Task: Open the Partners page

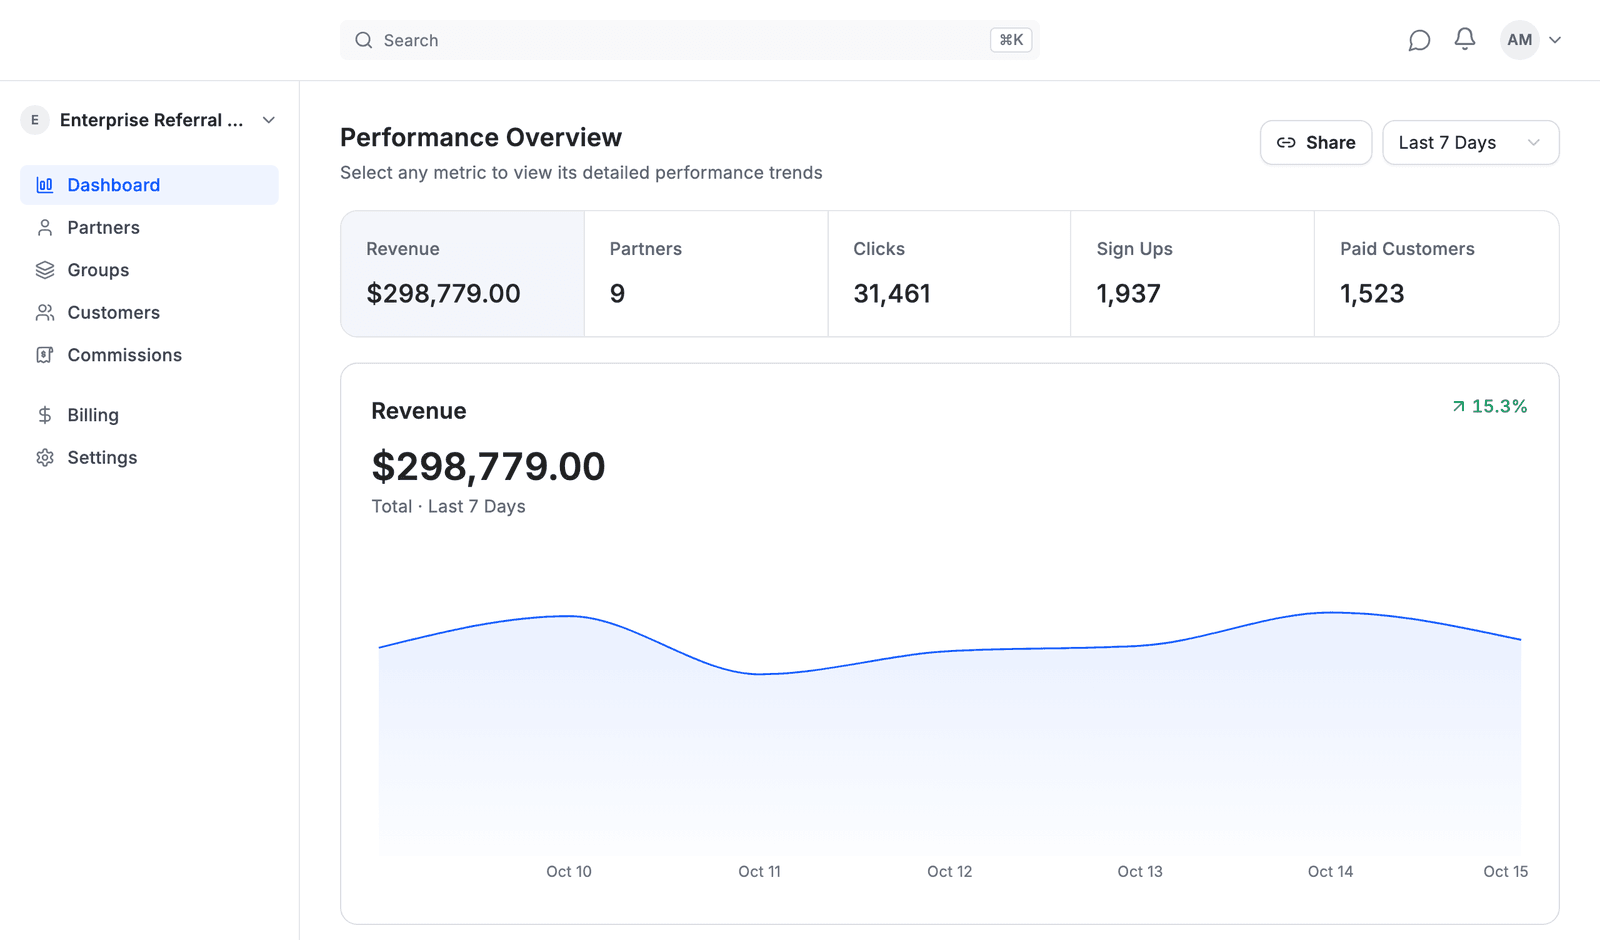Action: coord(149,228)
